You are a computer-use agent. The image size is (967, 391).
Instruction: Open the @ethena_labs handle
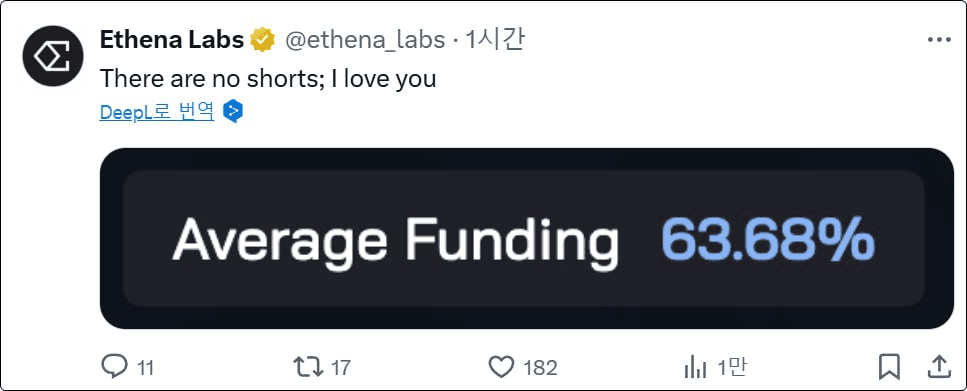pos(364,40)
